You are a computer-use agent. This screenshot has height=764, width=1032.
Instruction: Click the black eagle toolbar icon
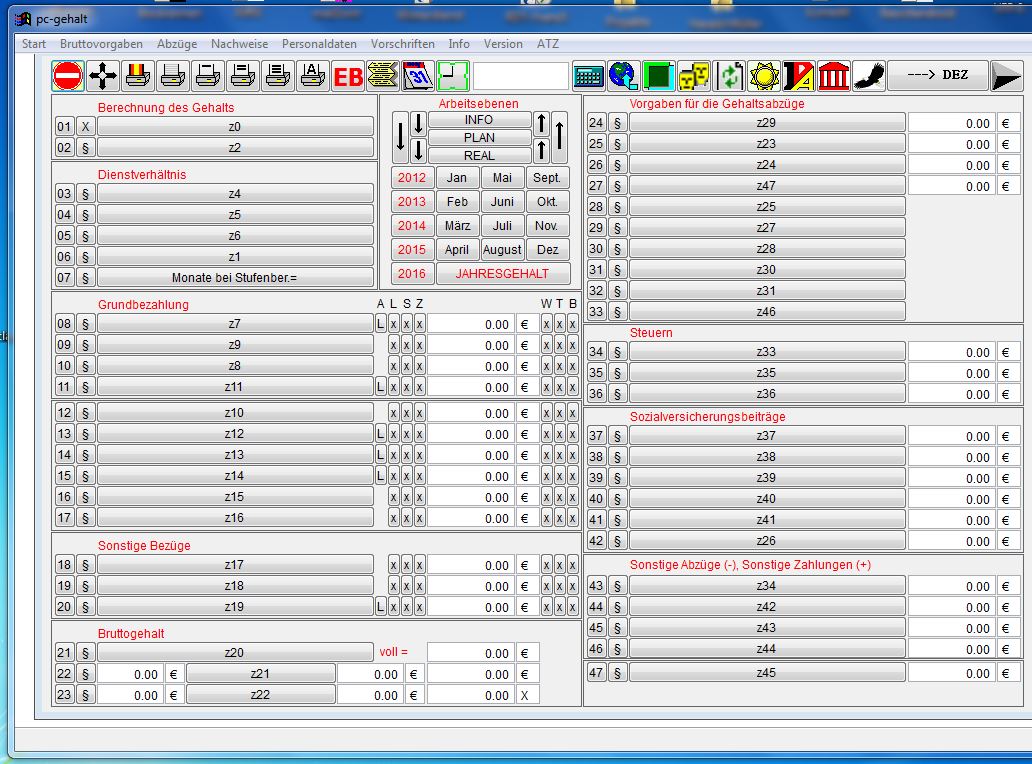point(869,76)
